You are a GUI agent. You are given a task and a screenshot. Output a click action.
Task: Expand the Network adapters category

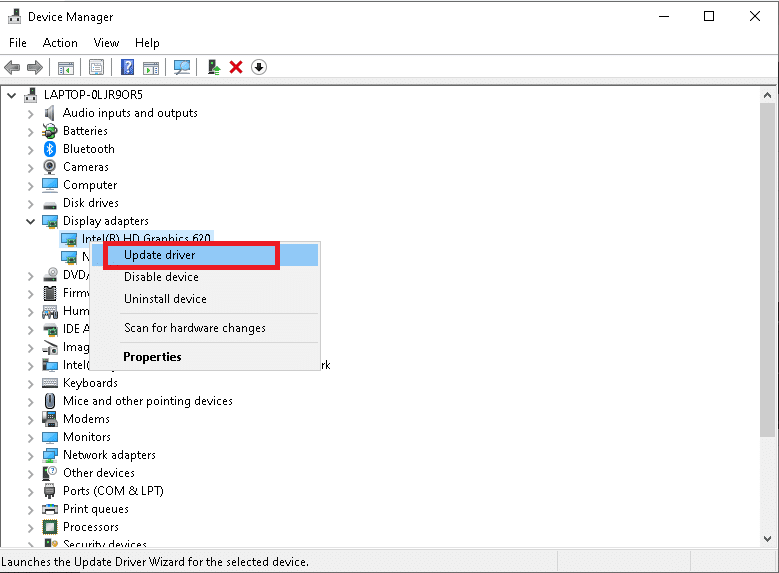(31, 455)
